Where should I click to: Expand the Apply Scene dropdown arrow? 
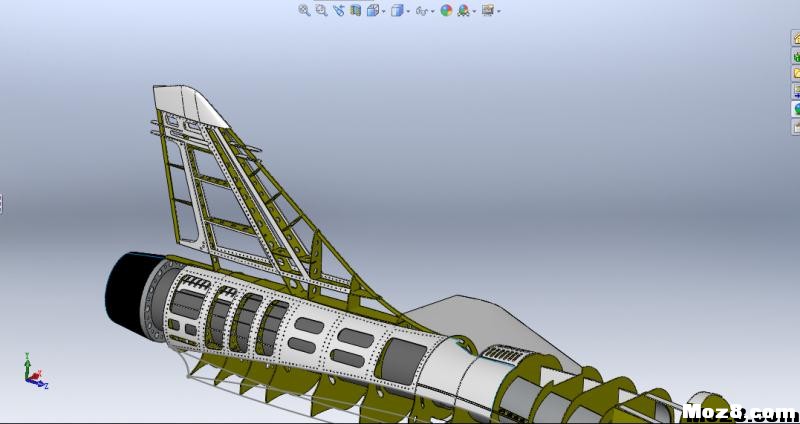[474, 11]
